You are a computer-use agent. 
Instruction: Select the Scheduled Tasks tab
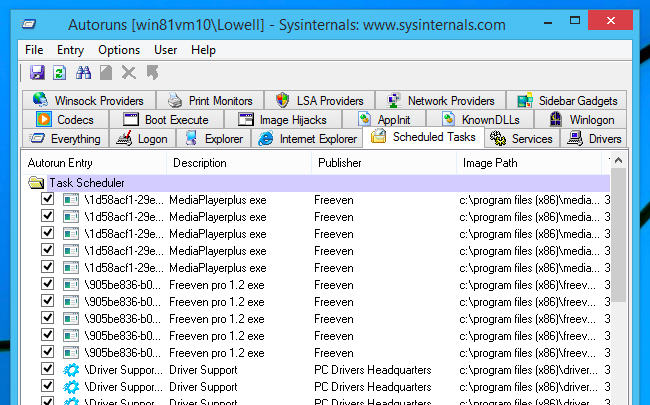click(423, 137)
